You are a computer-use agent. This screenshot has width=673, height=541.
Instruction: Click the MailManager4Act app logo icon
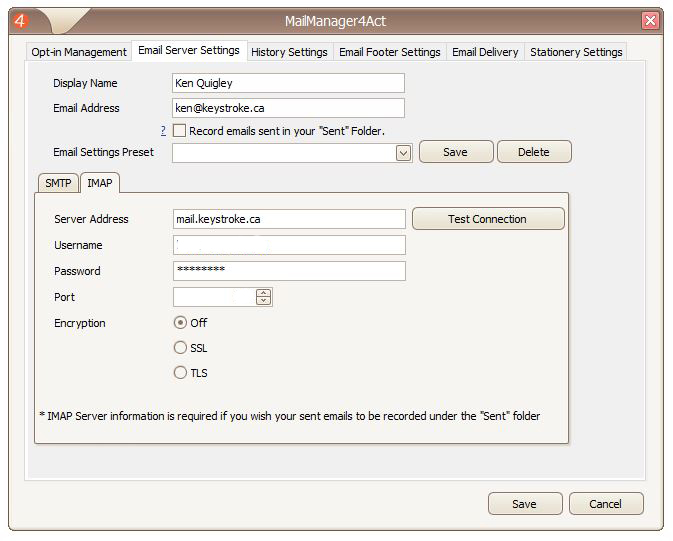pyautogui.click(x=20, y=20)
